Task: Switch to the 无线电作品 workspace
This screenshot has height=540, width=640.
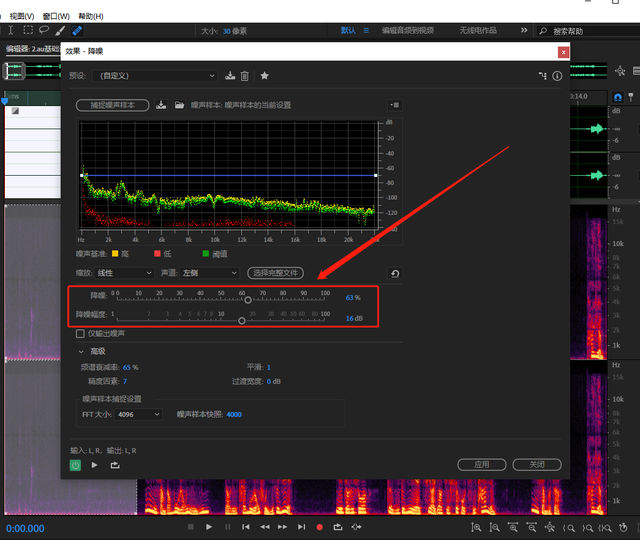Action: point(478,31)
